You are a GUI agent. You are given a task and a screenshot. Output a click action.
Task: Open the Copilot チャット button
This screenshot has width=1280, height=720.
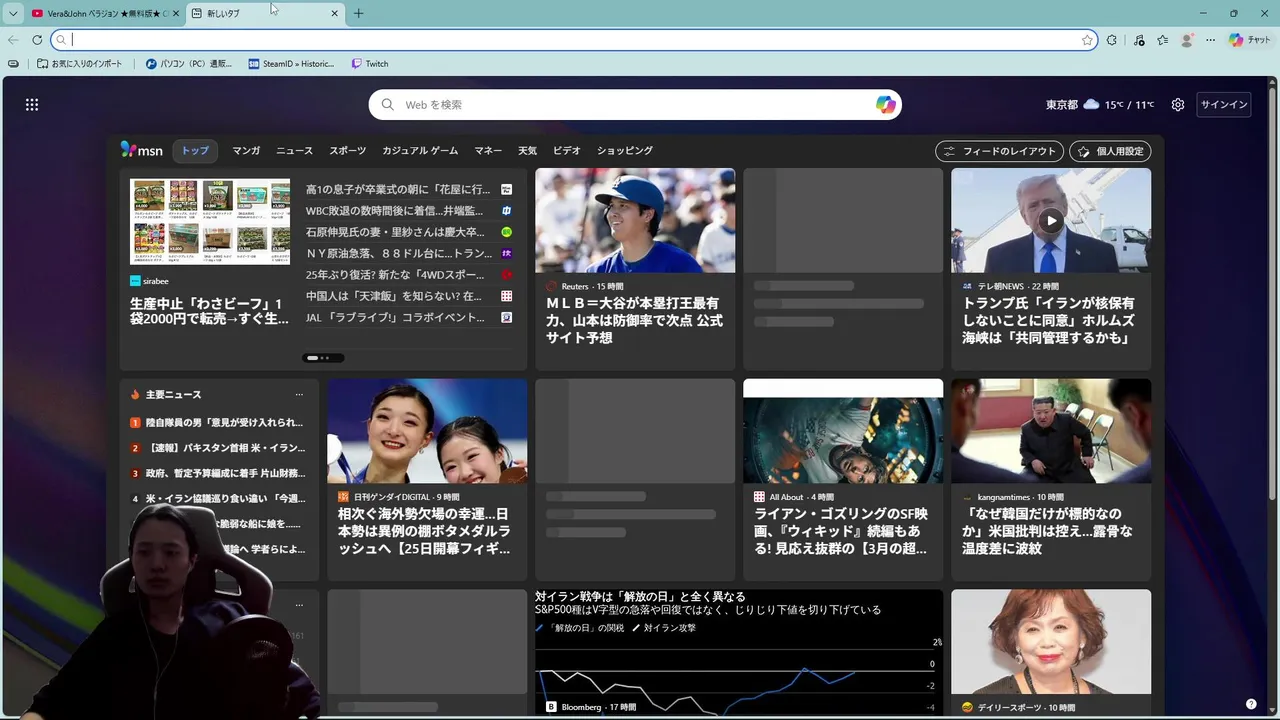coord(1250,40)
